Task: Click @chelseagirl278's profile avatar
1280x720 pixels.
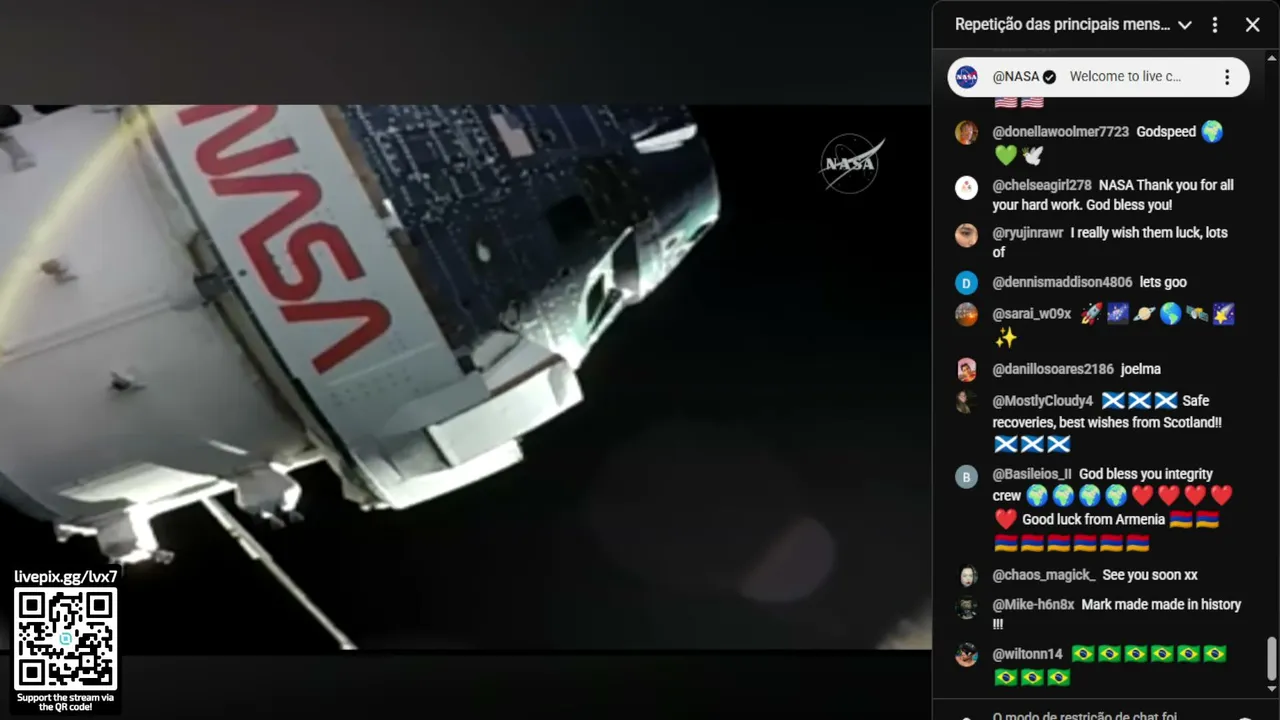Action: (x=966, y=187)
